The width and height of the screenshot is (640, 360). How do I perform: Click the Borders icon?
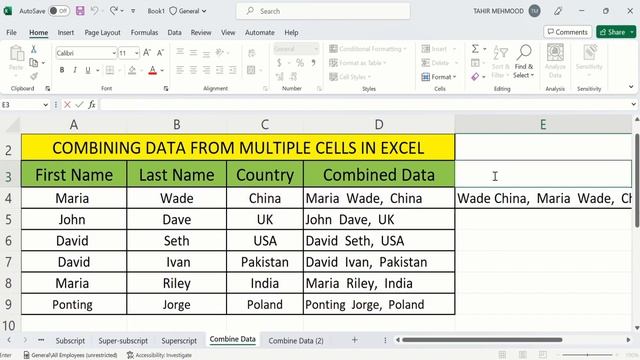point(110,70)
